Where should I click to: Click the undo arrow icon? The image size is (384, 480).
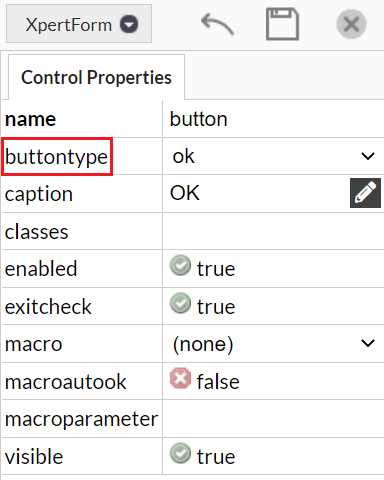point(217,24)
